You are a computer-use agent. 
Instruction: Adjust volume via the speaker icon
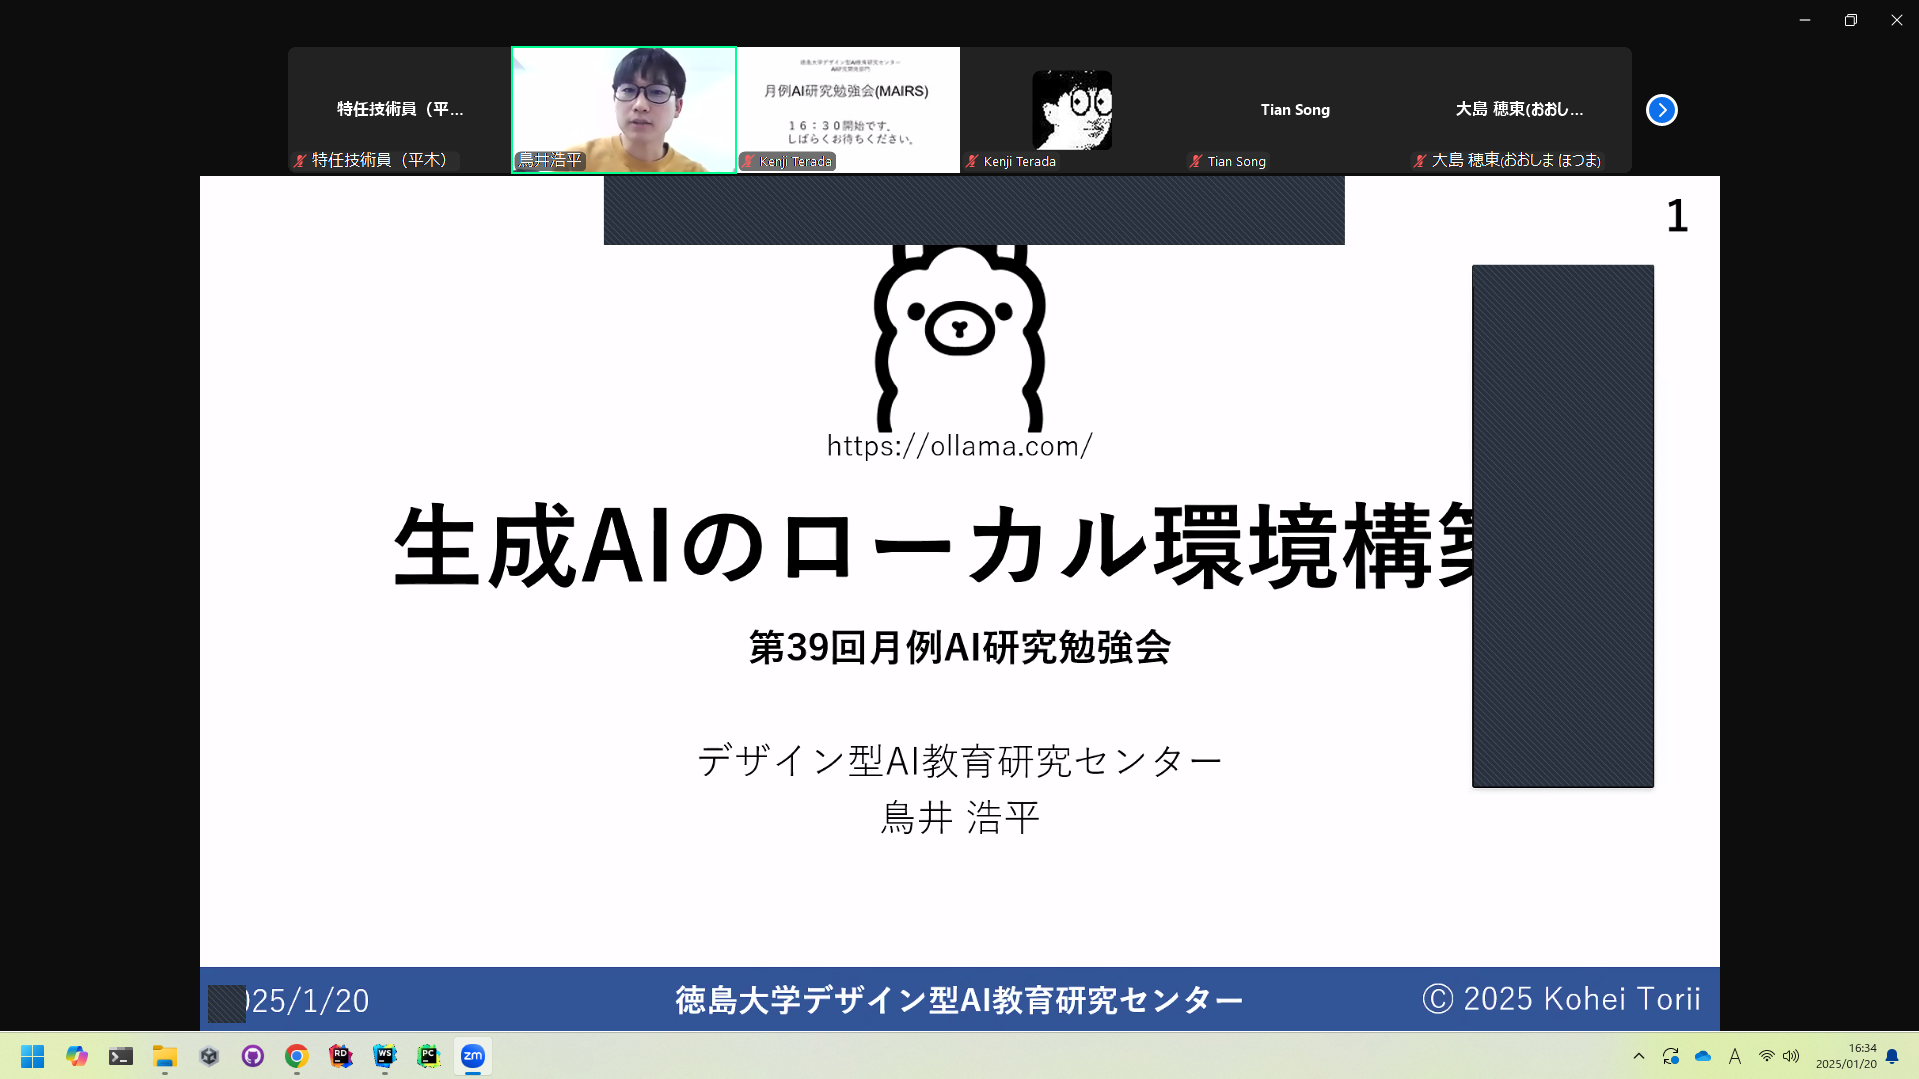pos(1790,1056)
